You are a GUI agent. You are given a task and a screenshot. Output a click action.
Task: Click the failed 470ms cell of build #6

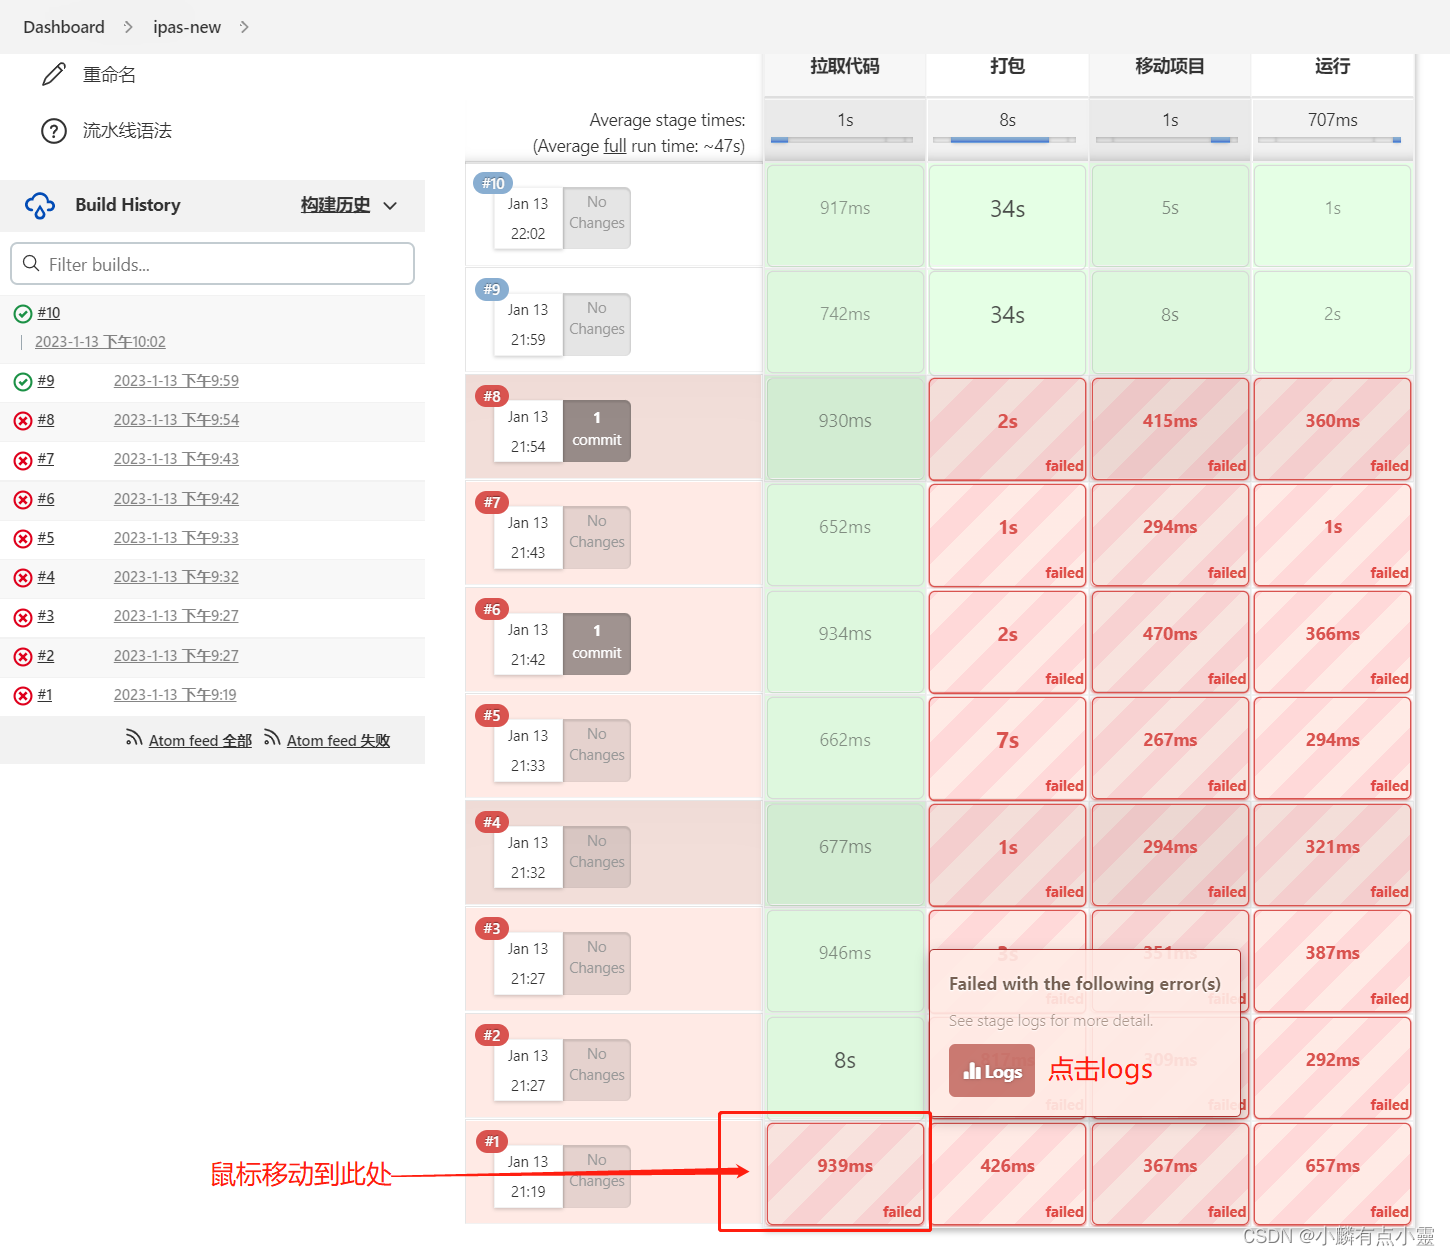[1170, 642]
